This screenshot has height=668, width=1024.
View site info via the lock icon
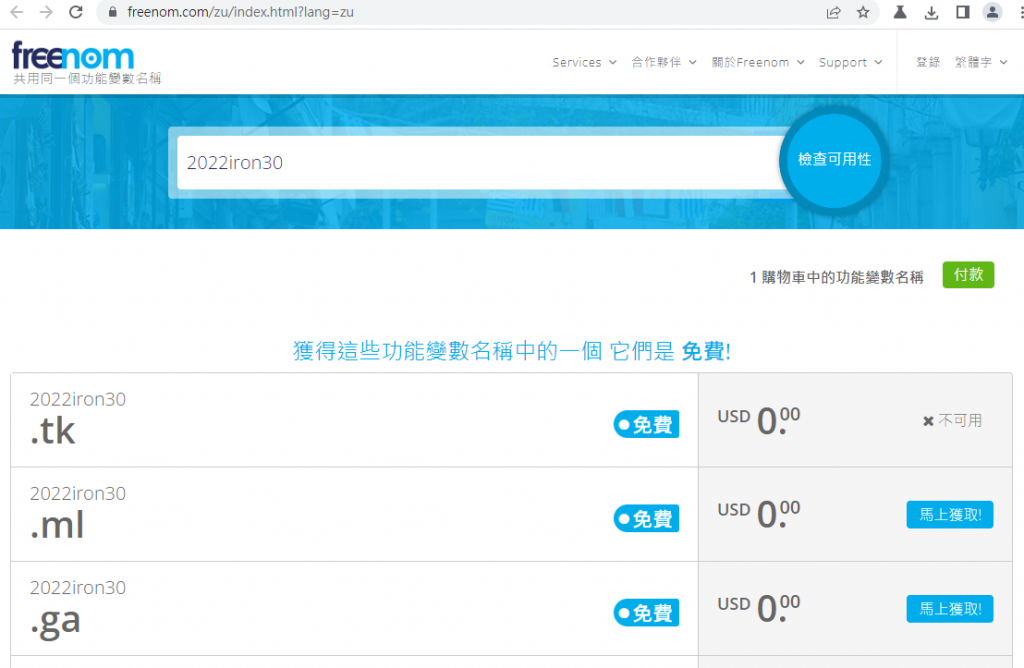click(x=112, y=12)
